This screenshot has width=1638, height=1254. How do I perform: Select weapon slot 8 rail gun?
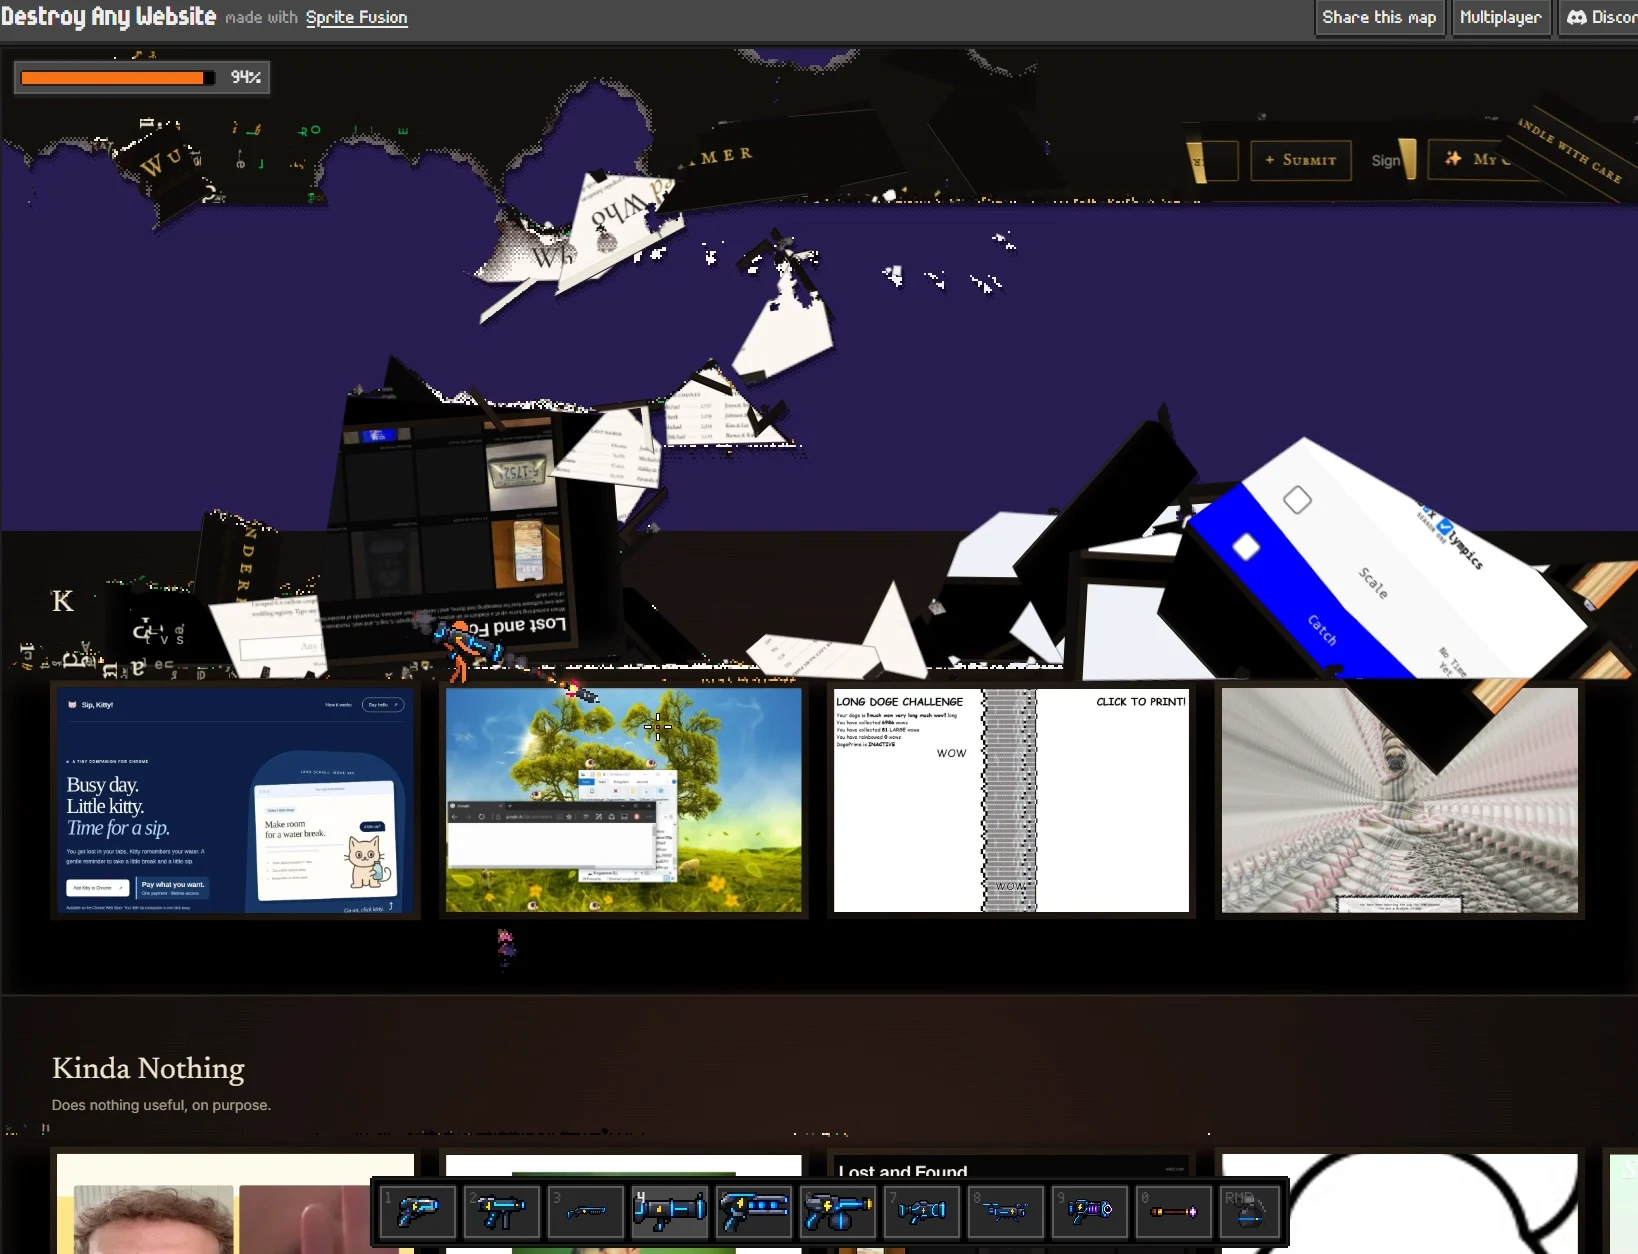(1006, 1212)
